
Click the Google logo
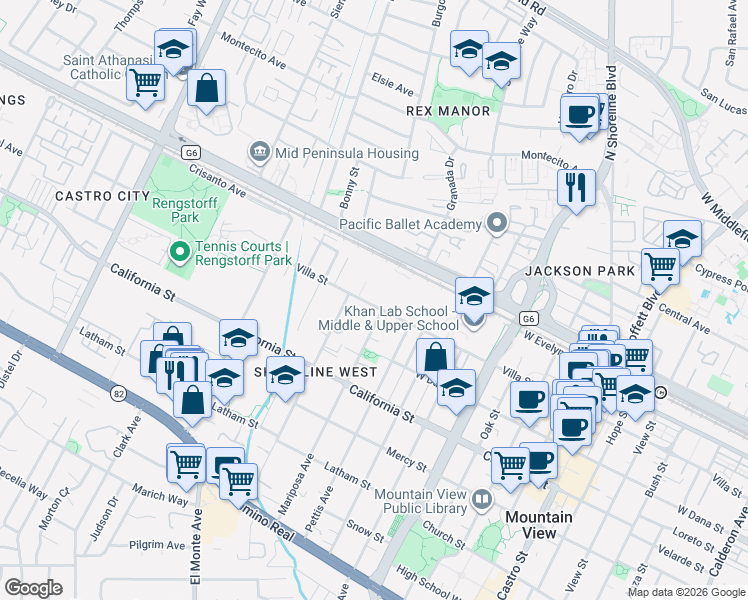point(33,588)
